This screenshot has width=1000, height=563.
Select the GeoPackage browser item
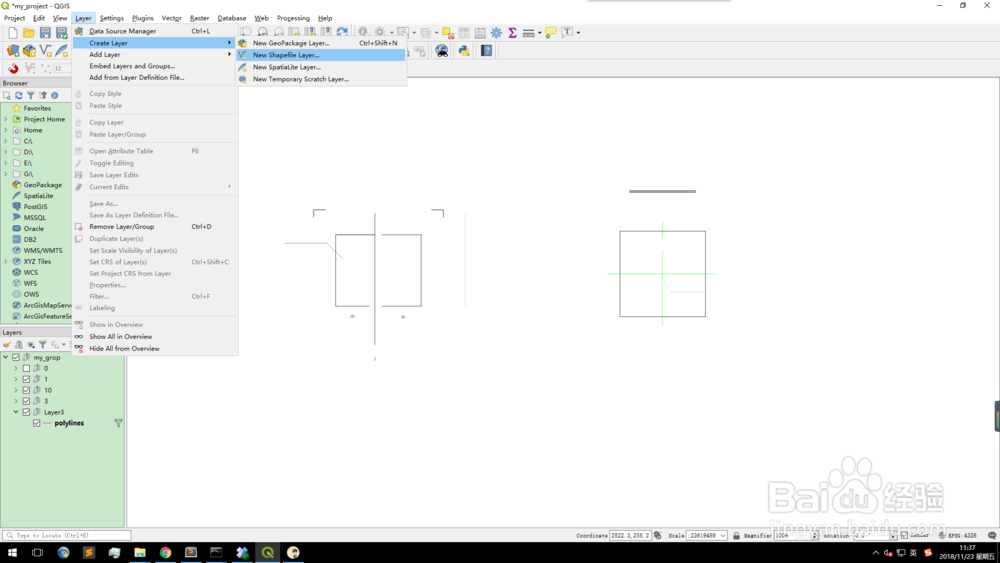[37, 185]
